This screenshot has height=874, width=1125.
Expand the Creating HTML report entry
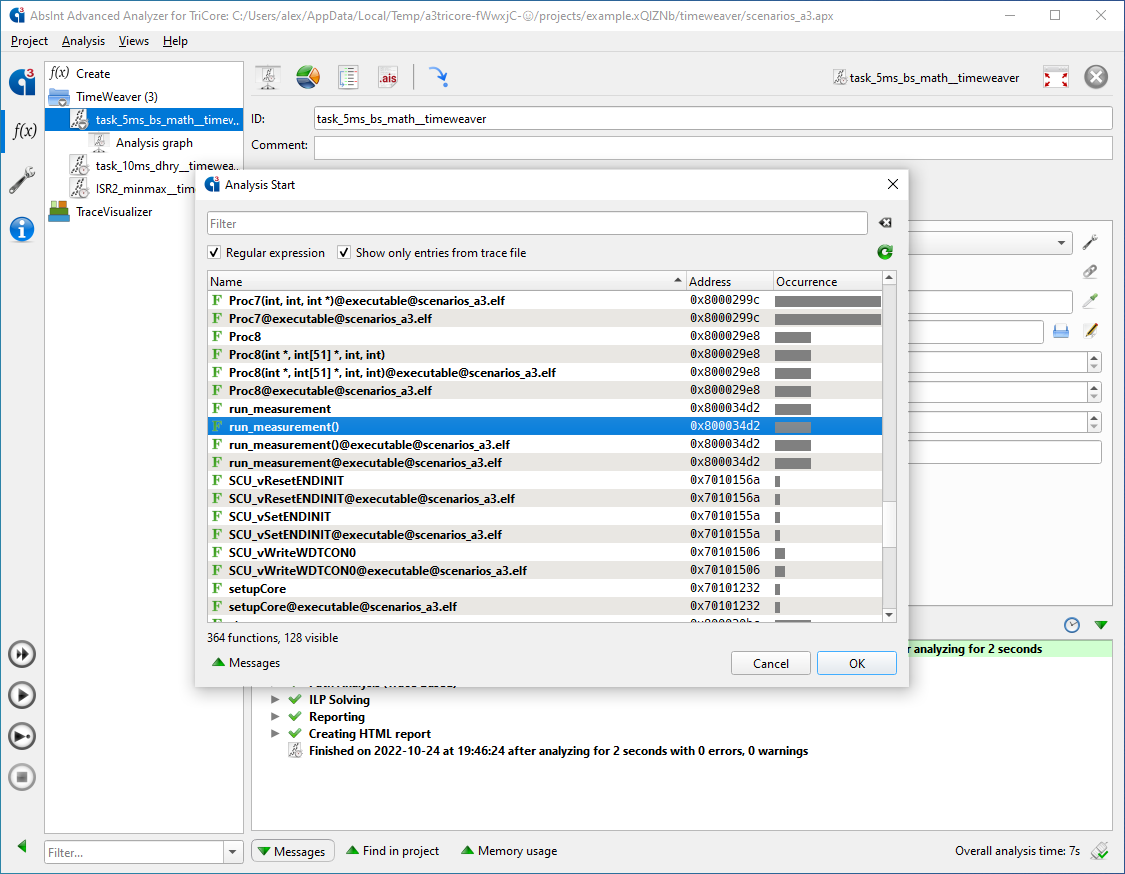pyautogui.click(x=275, y=733)
